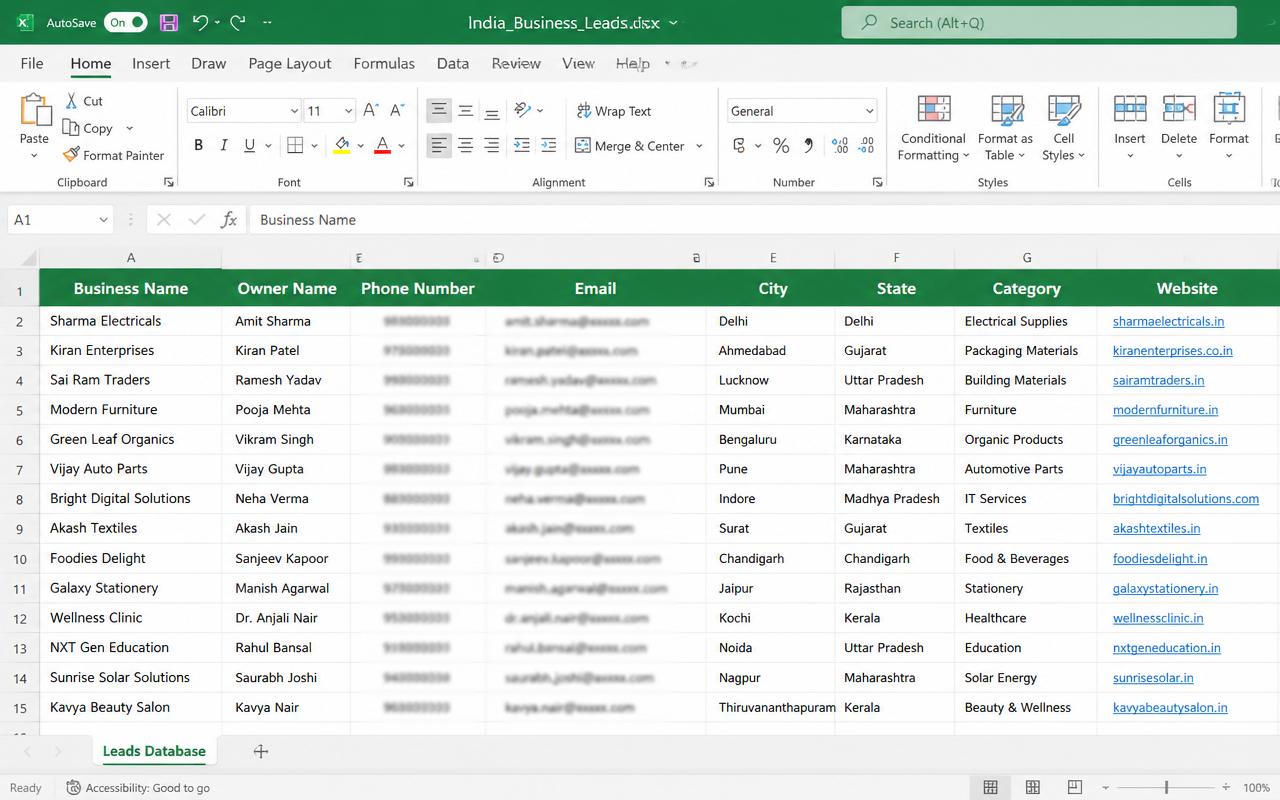Screen dimensions: 1280x800
Task: Add a new sheet with plus icon
Action: [x=261, y=751]
